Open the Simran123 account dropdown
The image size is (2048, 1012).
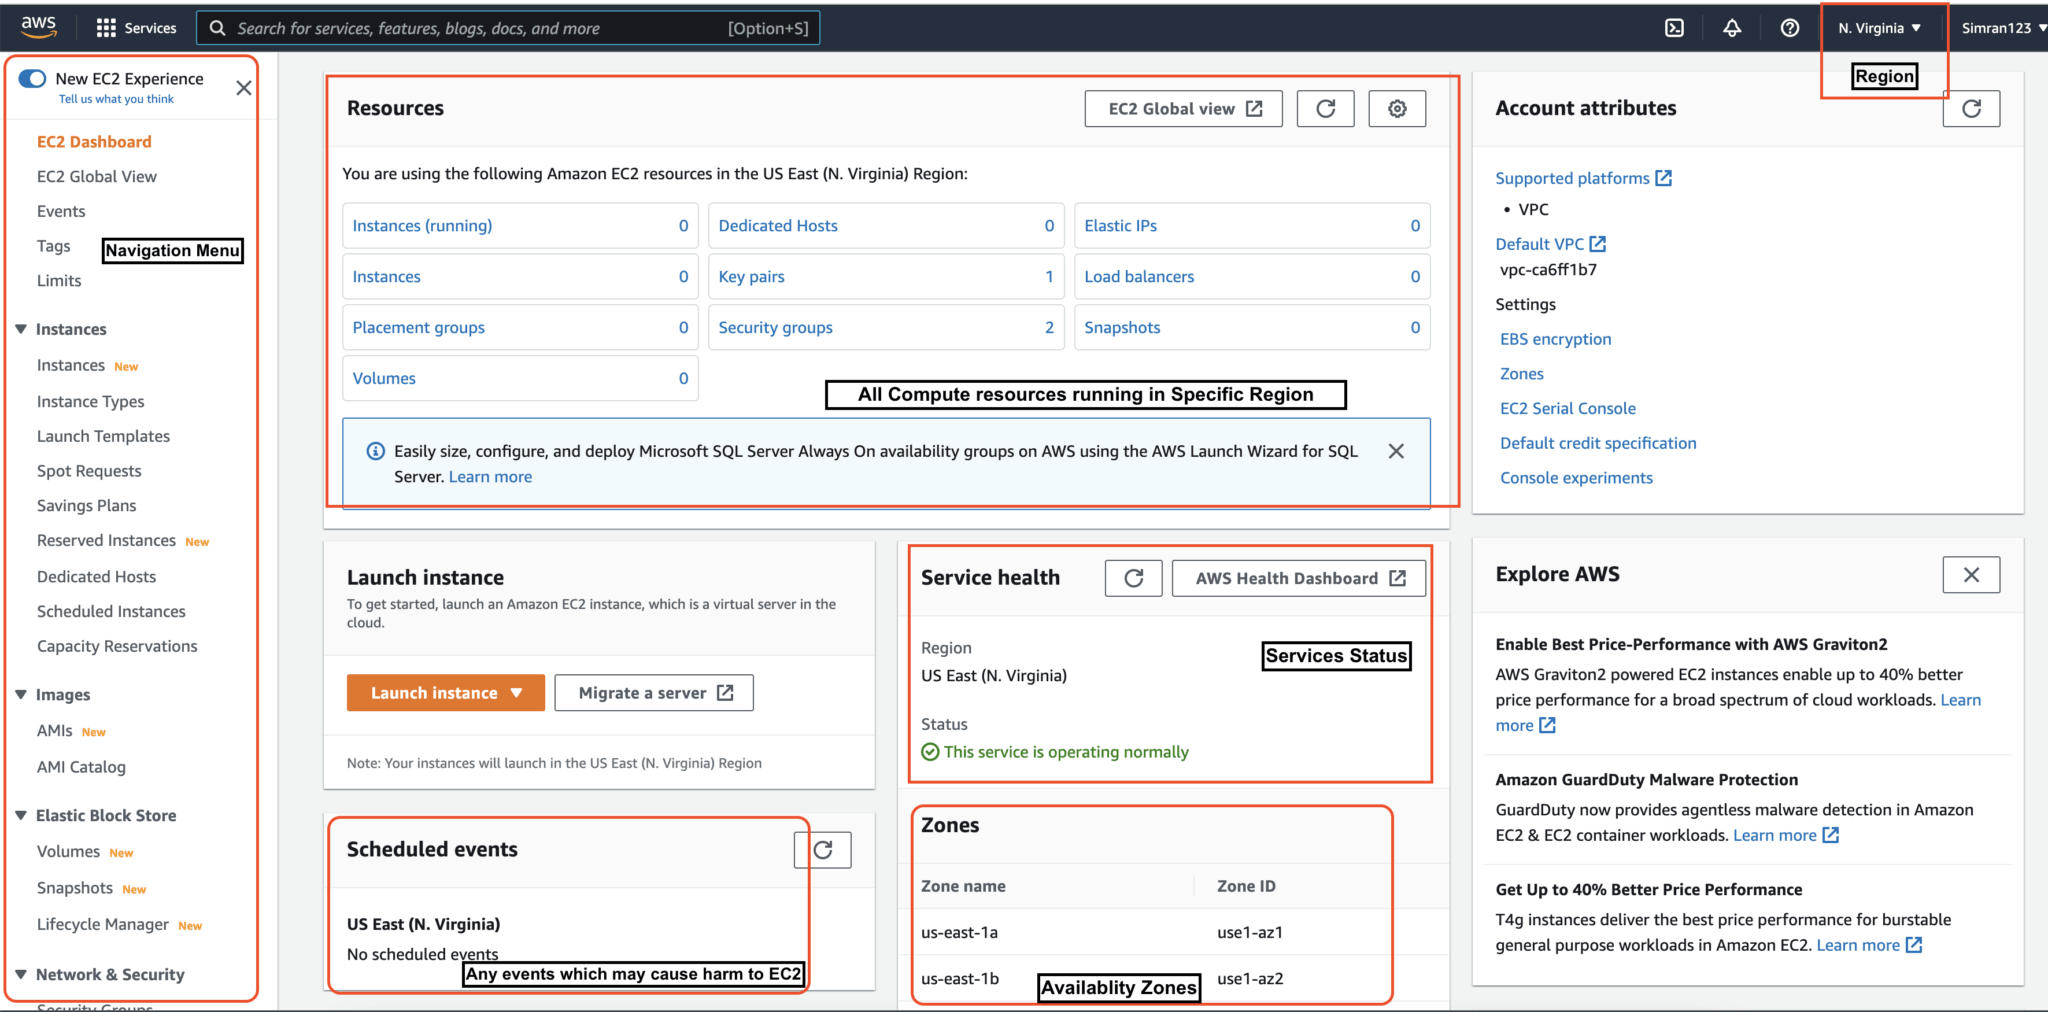point(2003,28)
